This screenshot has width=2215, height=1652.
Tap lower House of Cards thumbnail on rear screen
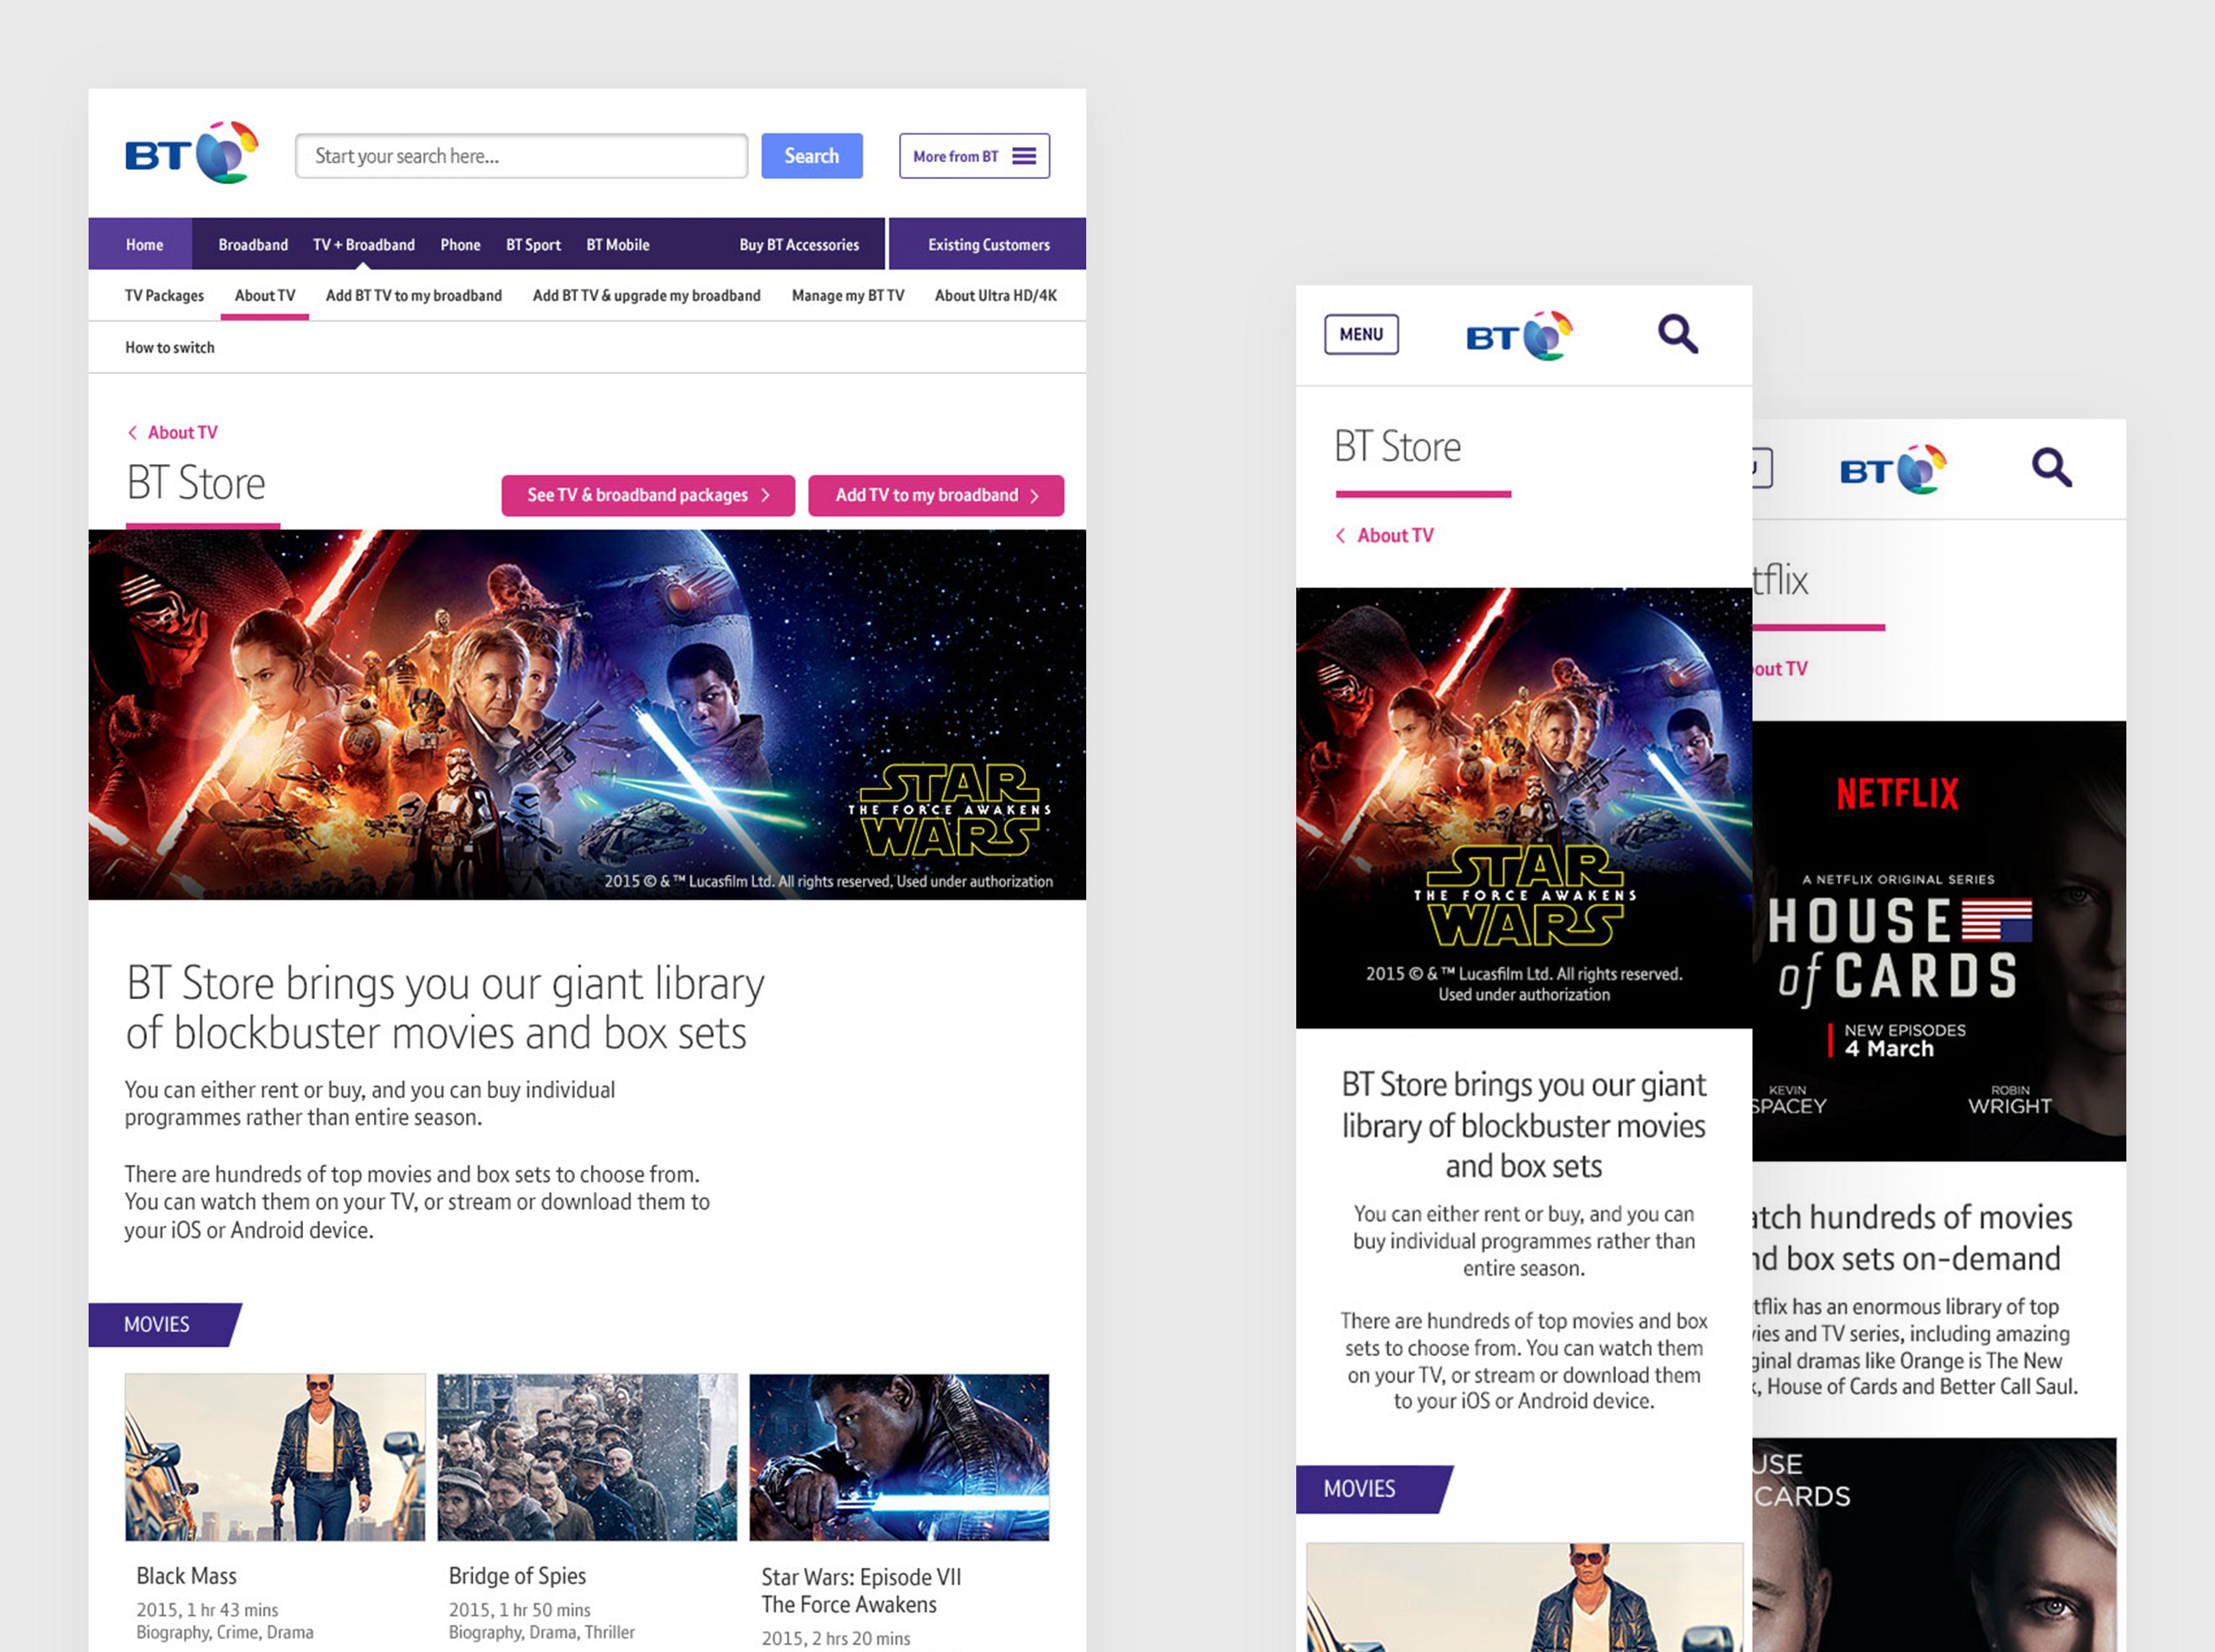1934,1545
